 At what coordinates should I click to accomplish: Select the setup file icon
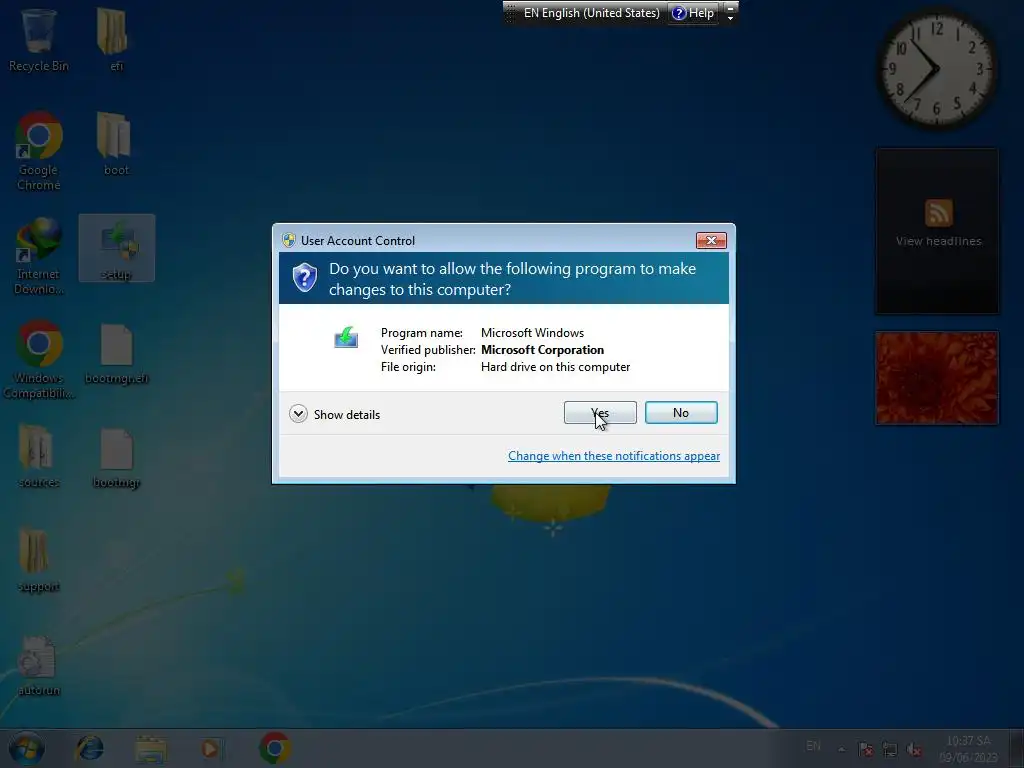click(117, 248)
